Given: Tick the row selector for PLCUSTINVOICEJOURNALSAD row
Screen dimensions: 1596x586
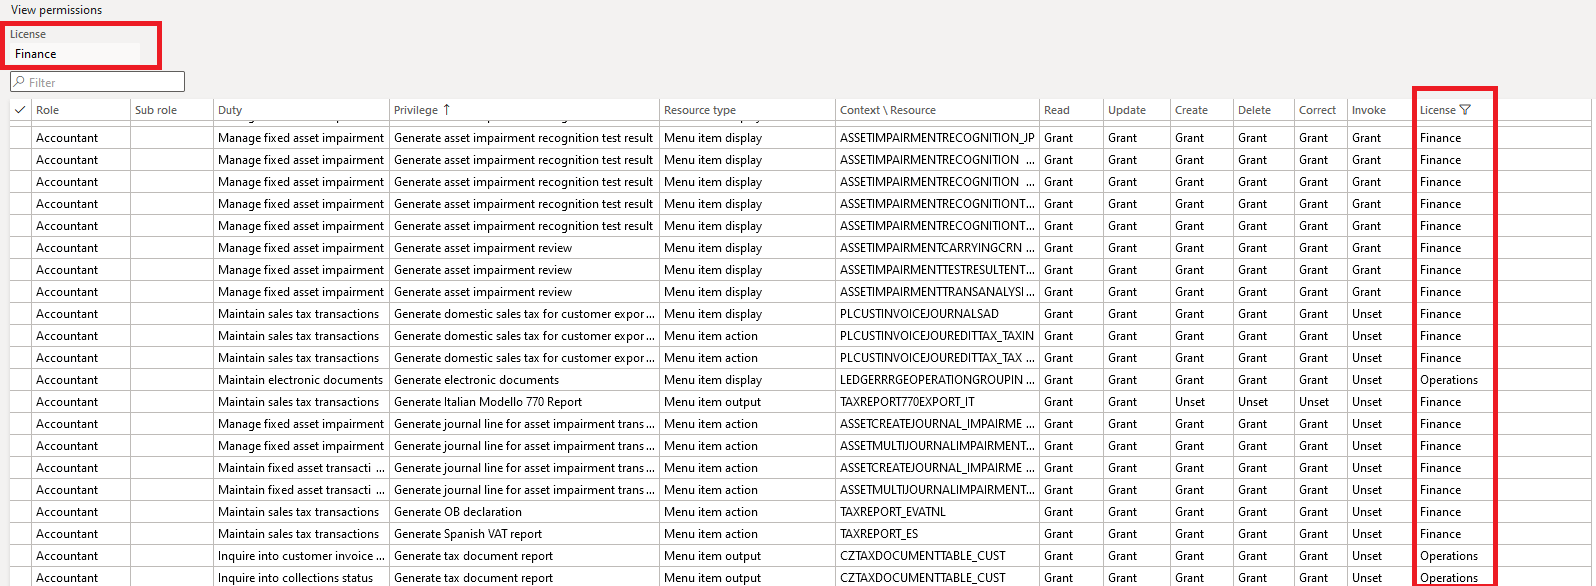Looking at the screenshot, I should tap(20, 314).
